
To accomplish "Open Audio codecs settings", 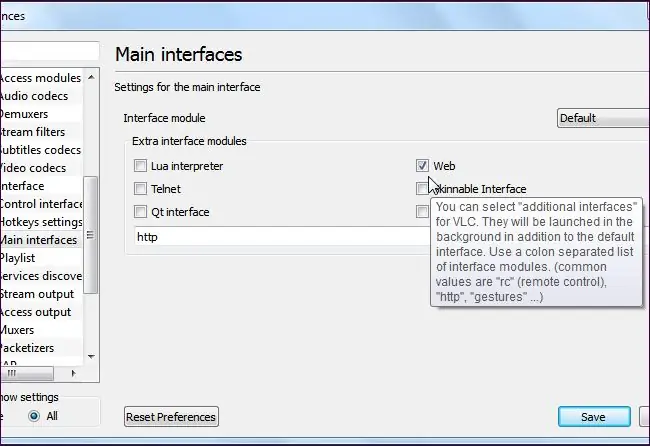I will coord(34,96).
